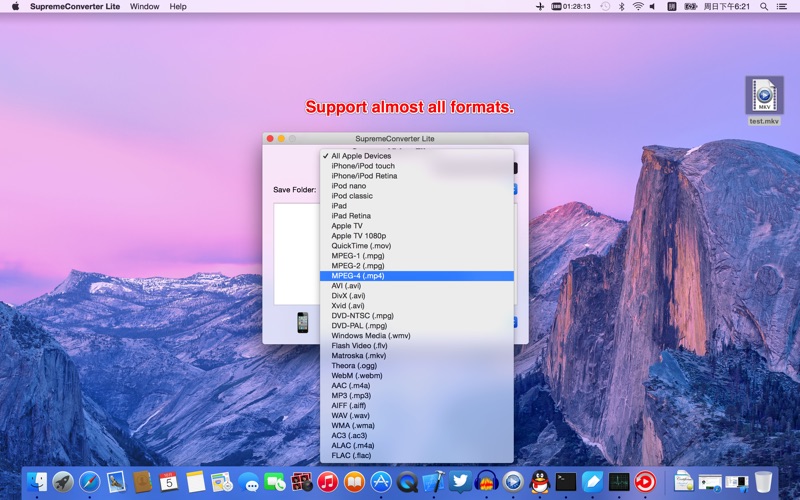Select MP3 (.mp3) audio format

[416, 396]
